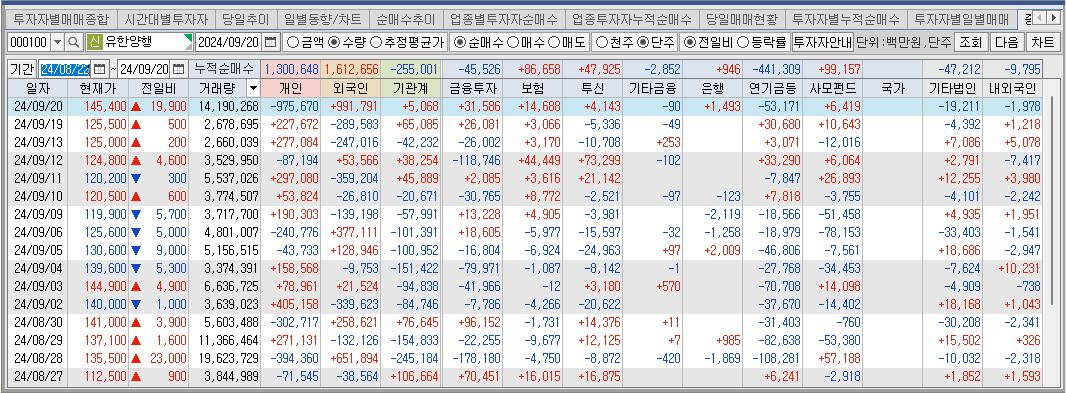Select the 전일비 radio option
Screen dimensions: 1066x393
(x=707, y=42)
